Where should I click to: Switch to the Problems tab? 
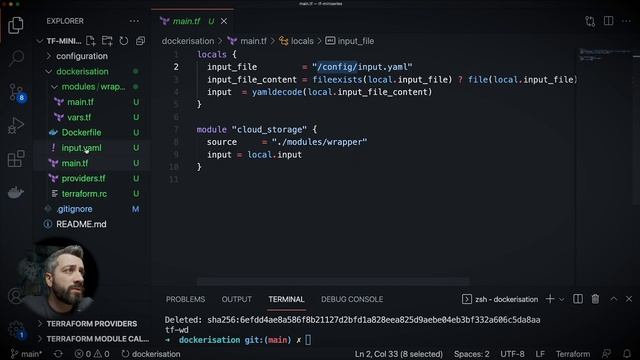pos(185,299)
